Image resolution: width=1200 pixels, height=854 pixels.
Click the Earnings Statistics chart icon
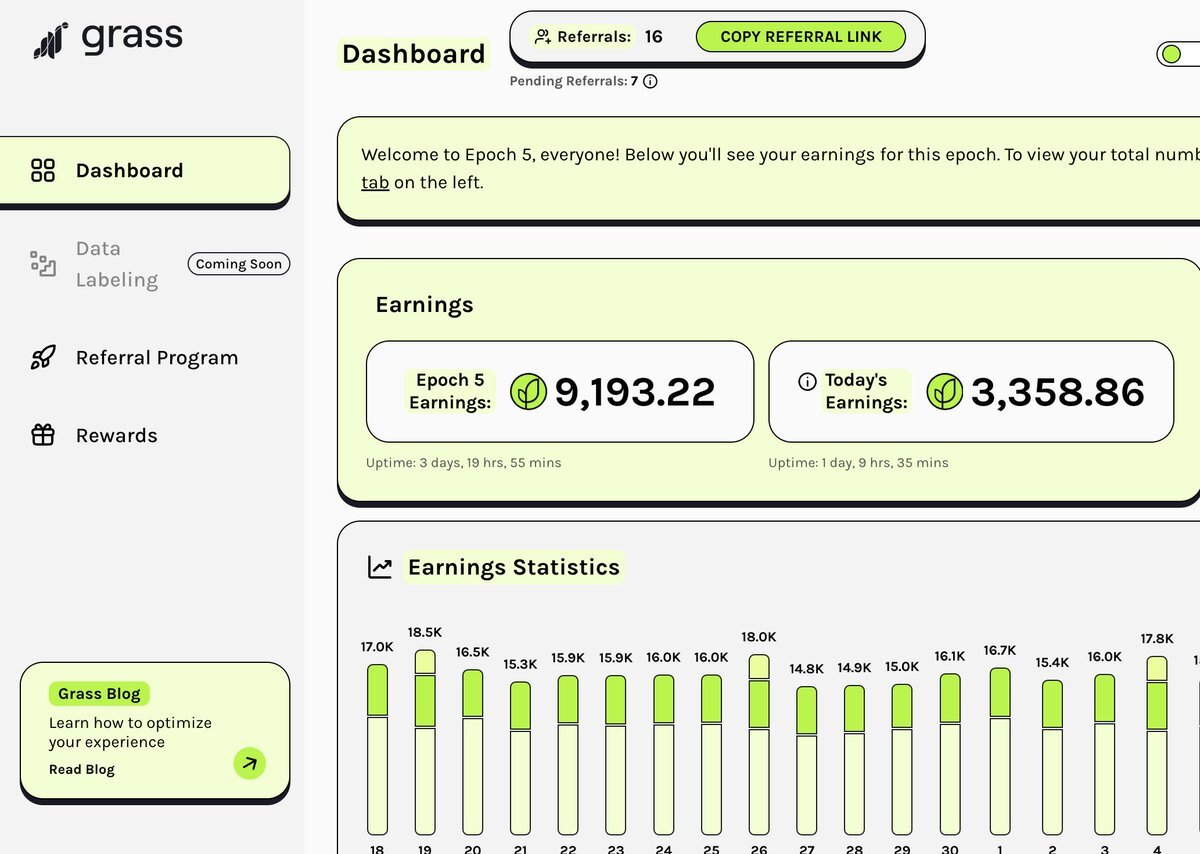pyautogui.click(x=380, y=568)
